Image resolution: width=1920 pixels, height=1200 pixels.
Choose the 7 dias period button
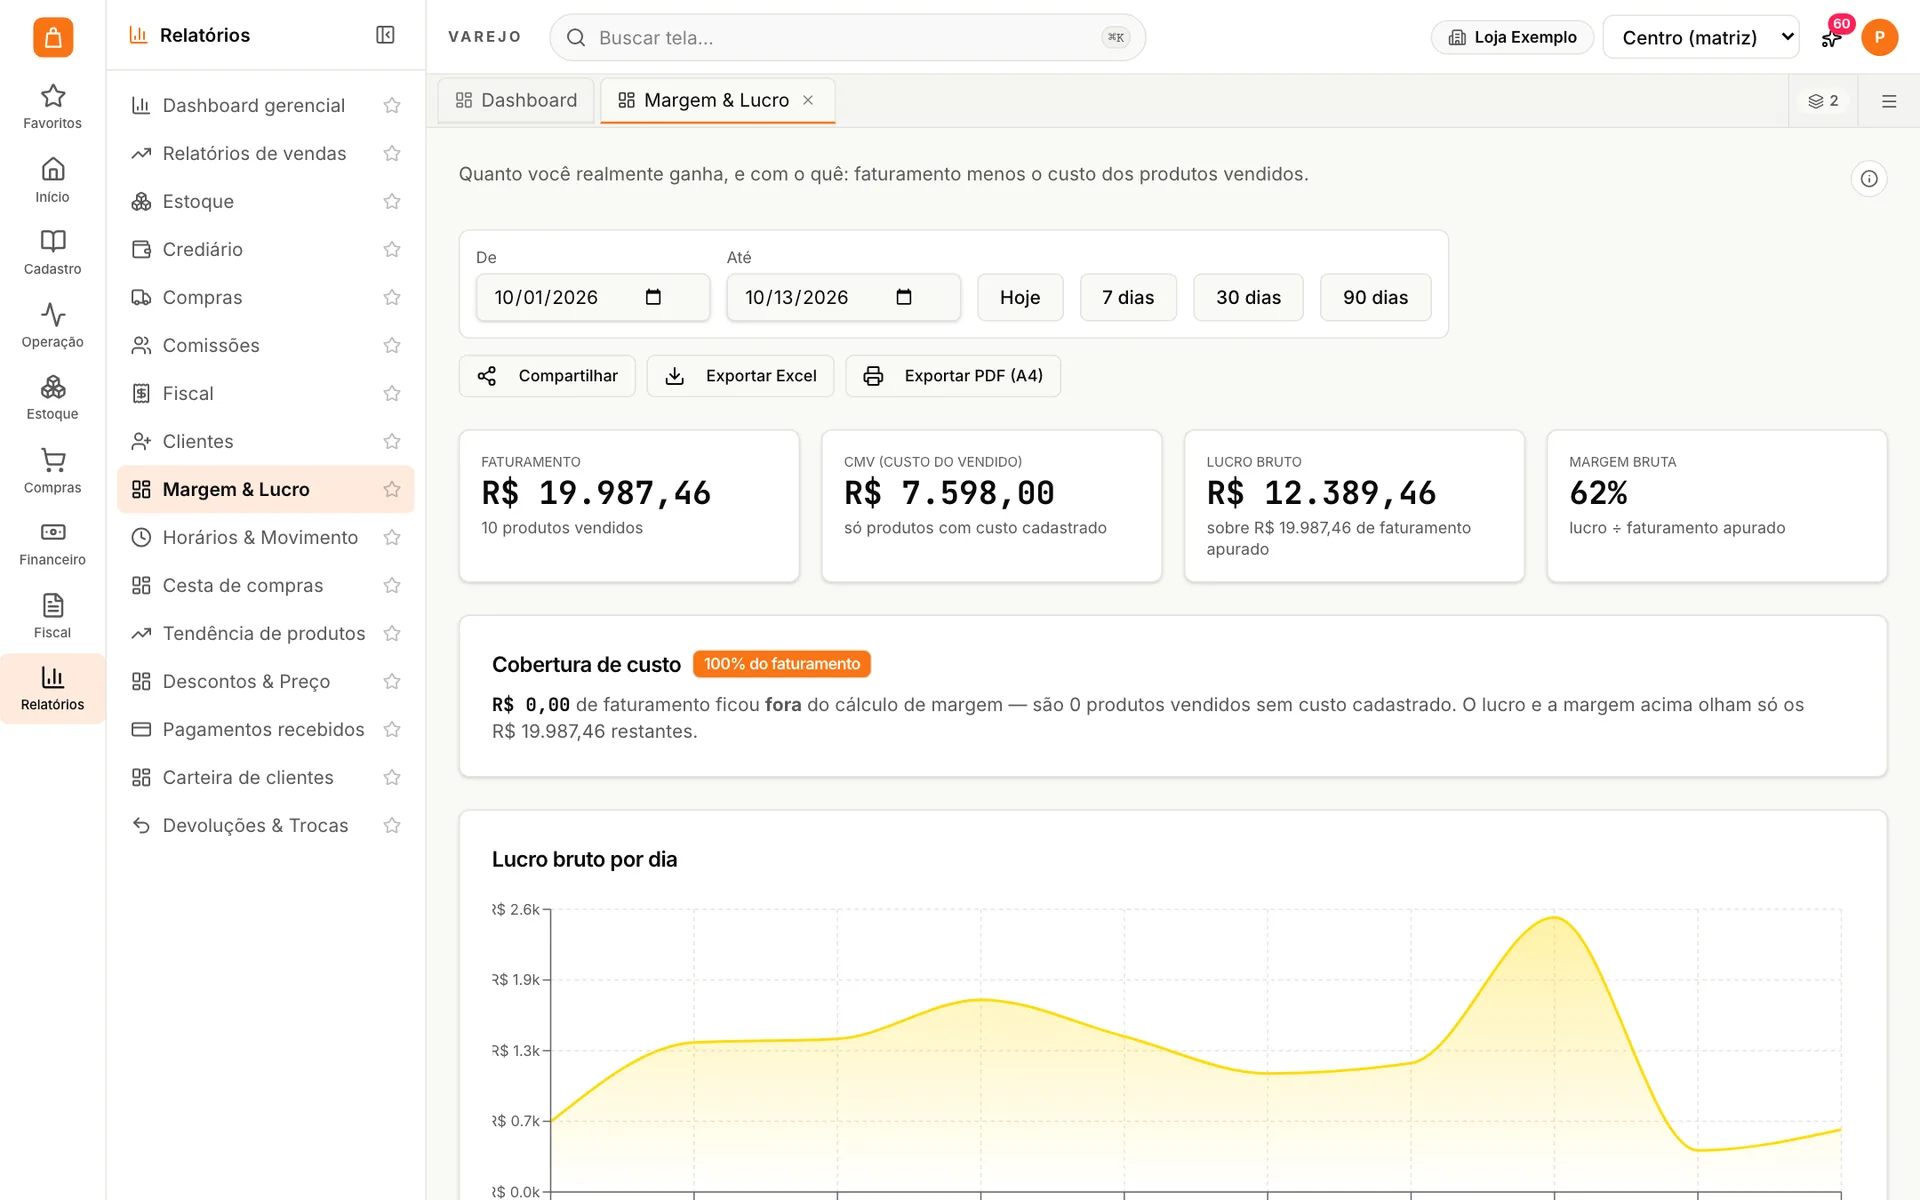click(1128, 297)
